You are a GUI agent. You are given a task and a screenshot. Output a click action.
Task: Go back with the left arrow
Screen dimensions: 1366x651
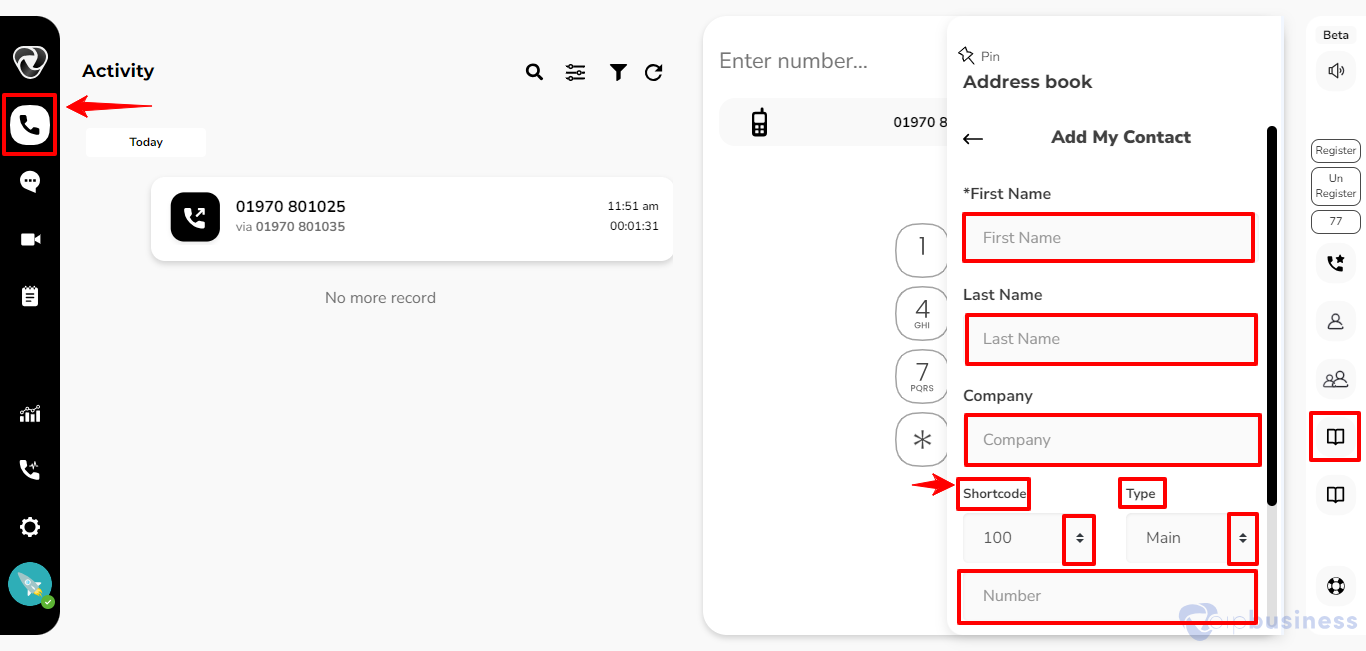click(973, 138)
